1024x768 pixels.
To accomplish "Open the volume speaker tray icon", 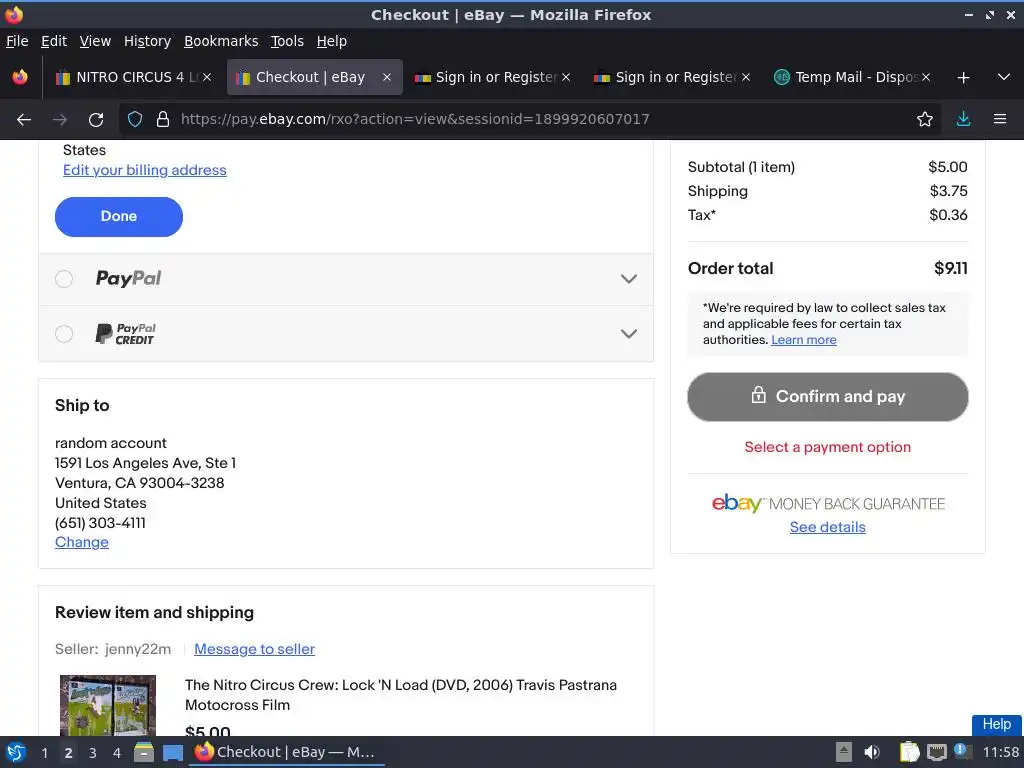I will 872,752.
